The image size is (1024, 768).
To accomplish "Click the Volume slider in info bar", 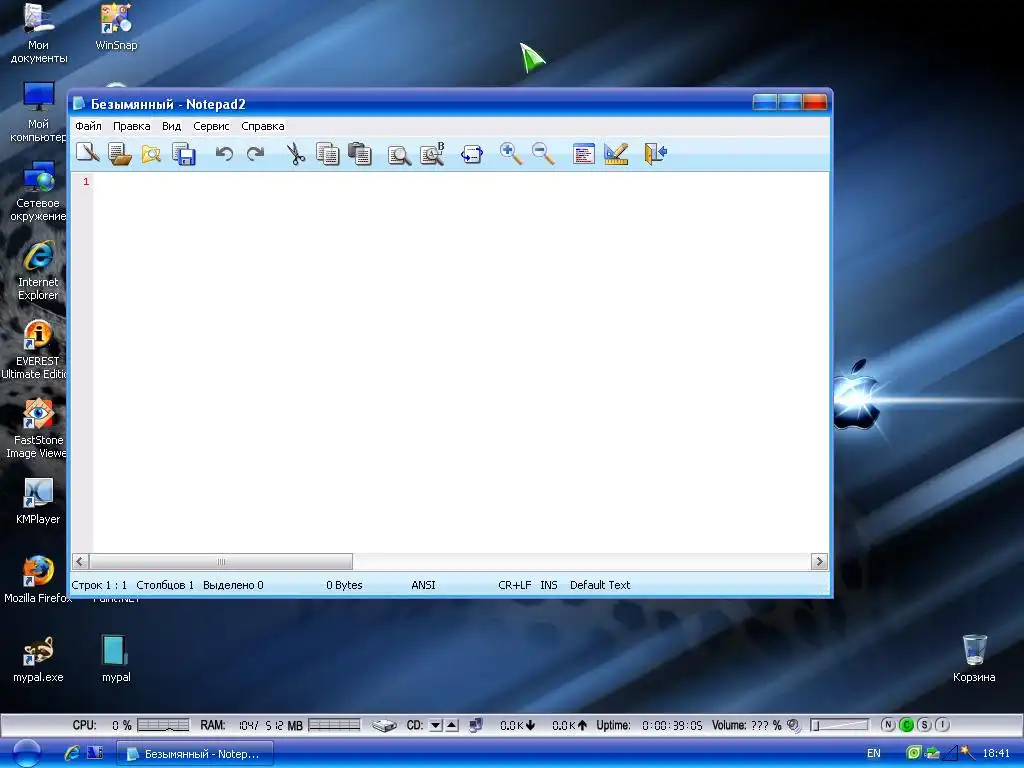I will coord(840,726).
